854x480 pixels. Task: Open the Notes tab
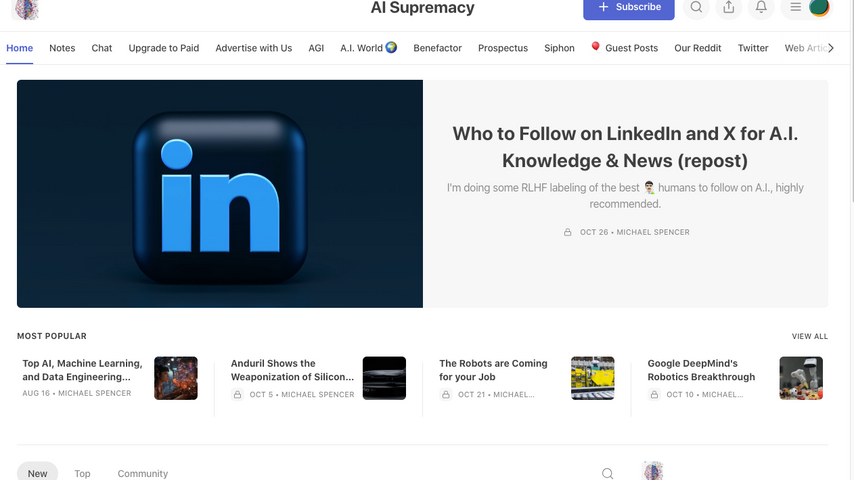(62, 48)
